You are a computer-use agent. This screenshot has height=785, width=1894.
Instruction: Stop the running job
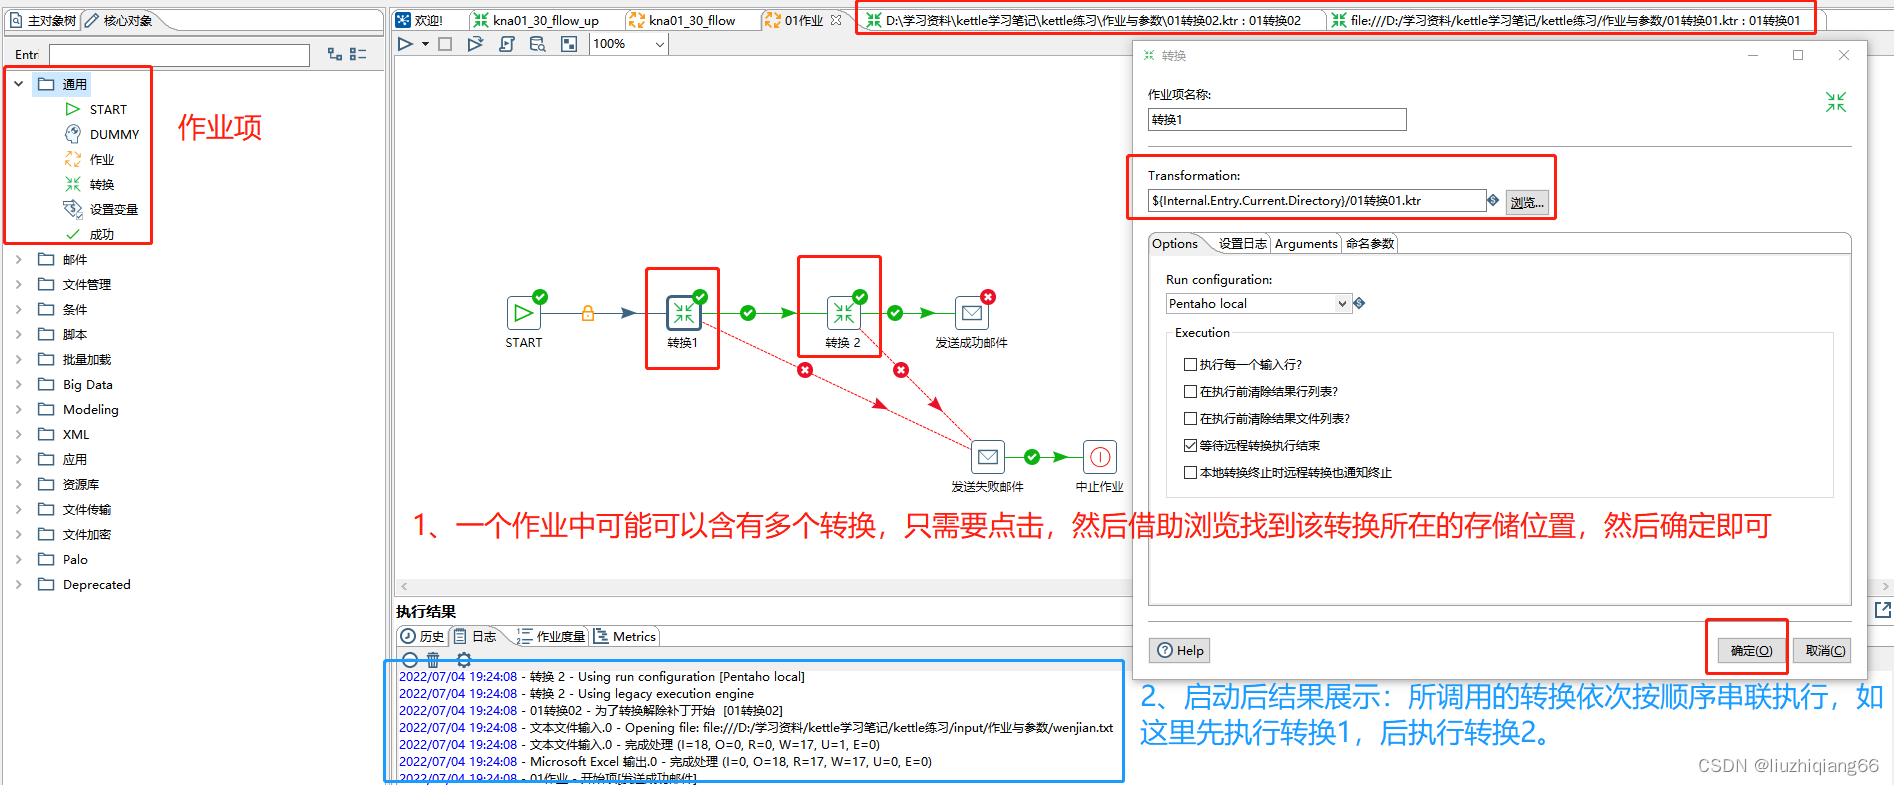[x=445, y=44]
